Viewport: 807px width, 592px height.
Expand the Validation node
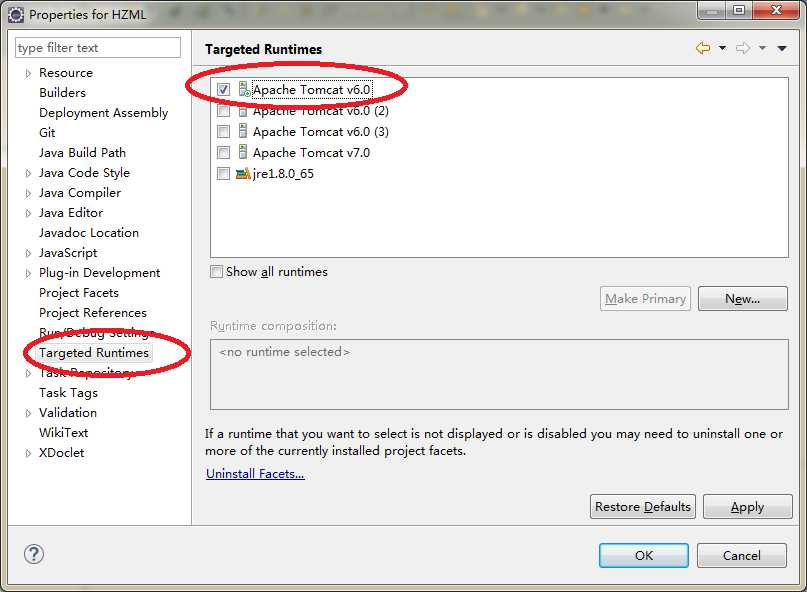click(x=28, y=413)
